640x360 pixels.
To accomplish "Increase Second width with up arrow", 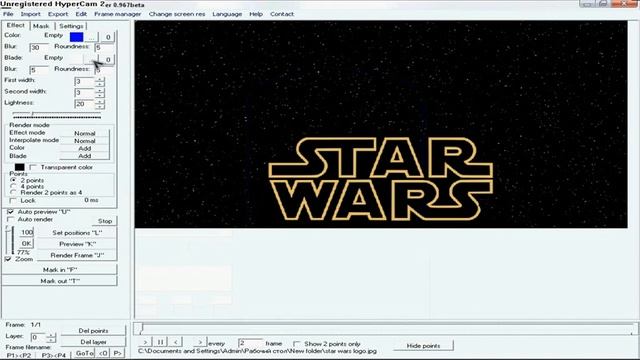I will (100, 90).
